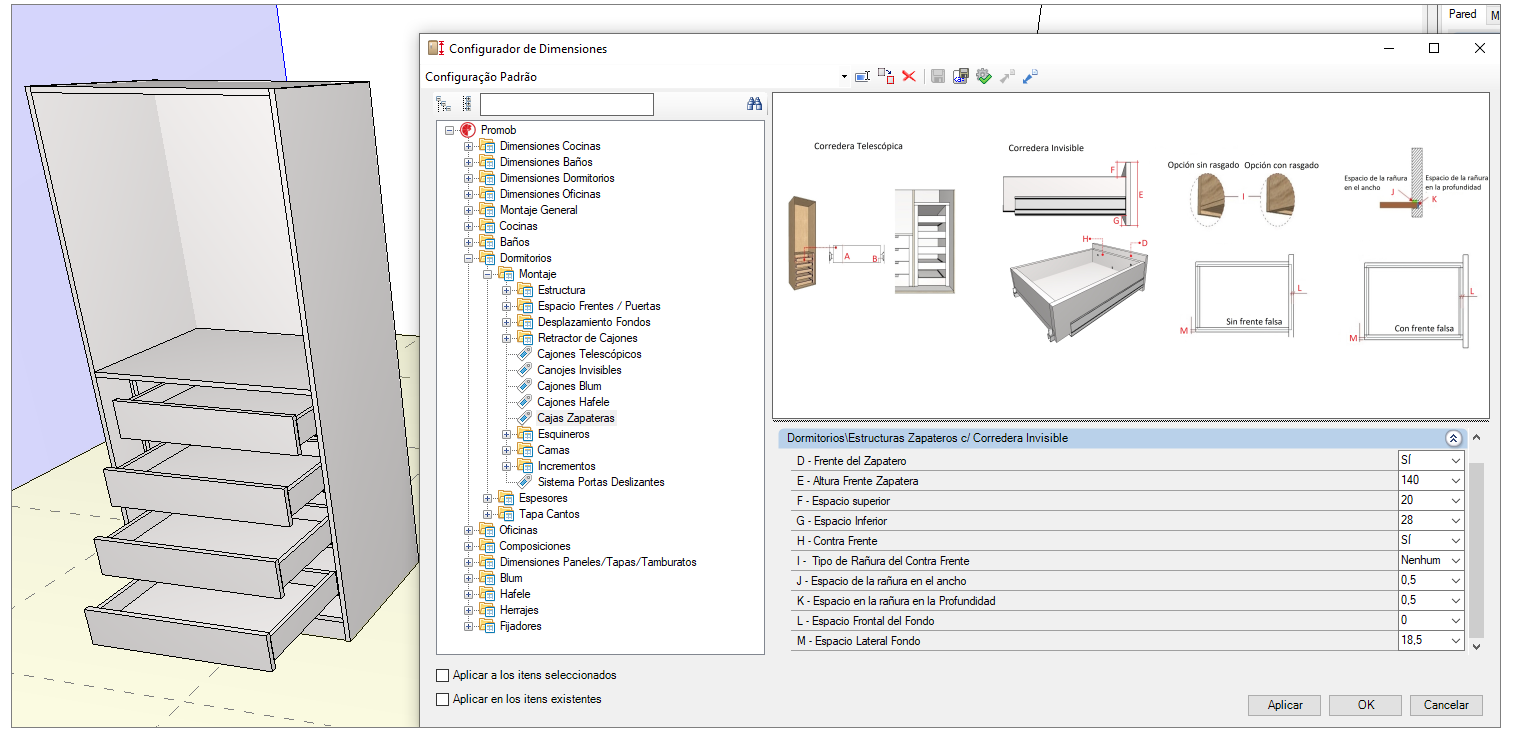
Task: Click the Cancelar button
Action: tap(1446, 705)
